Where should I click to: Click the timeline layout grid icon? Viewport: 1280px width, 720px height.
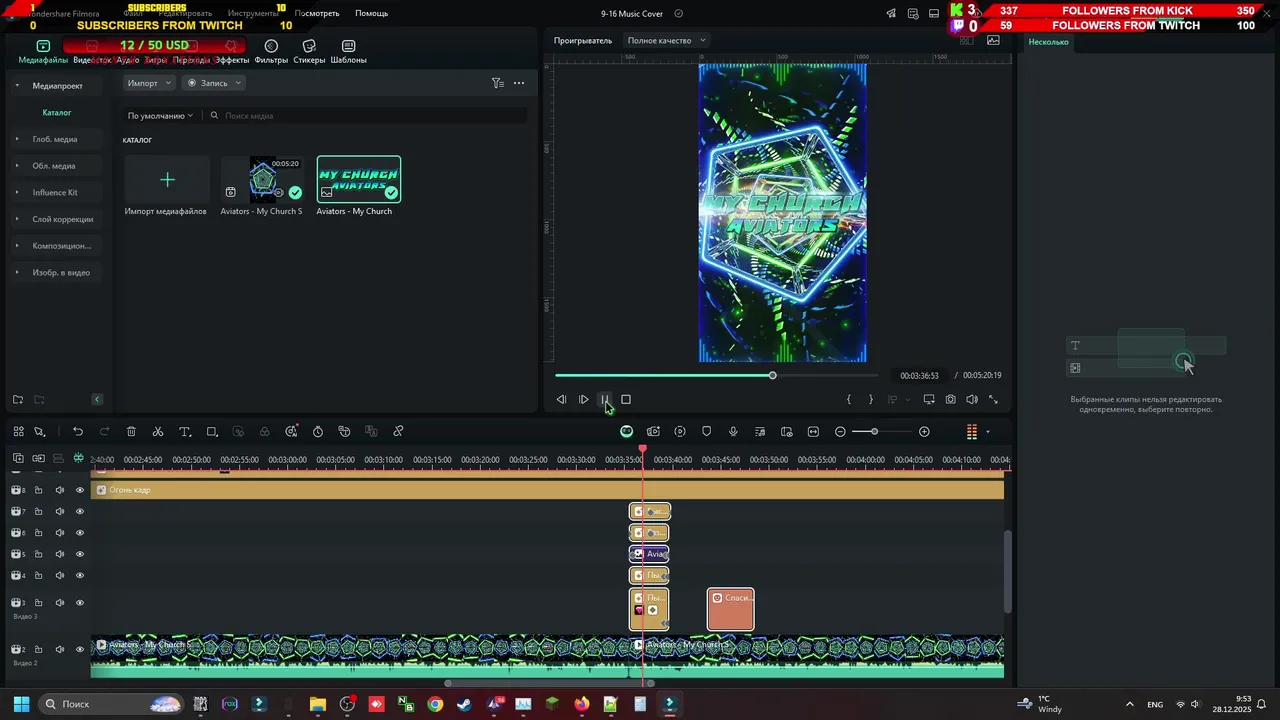point(18,432)
